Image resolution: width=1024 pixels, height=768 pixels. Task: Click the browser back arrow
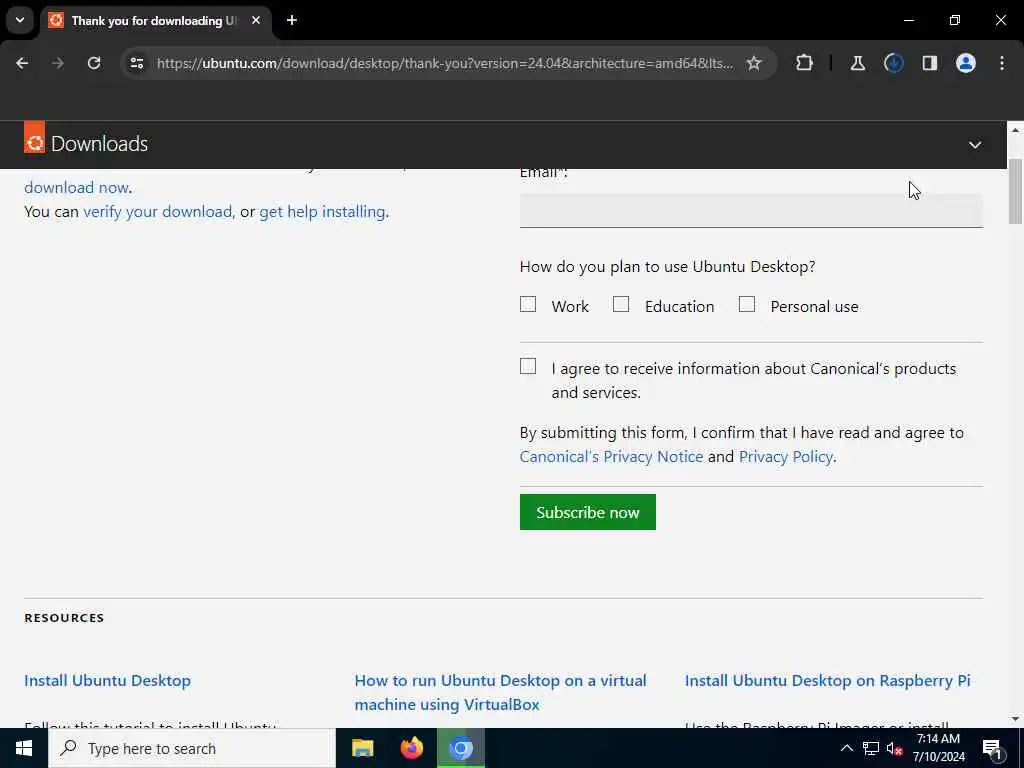[22, 63]
